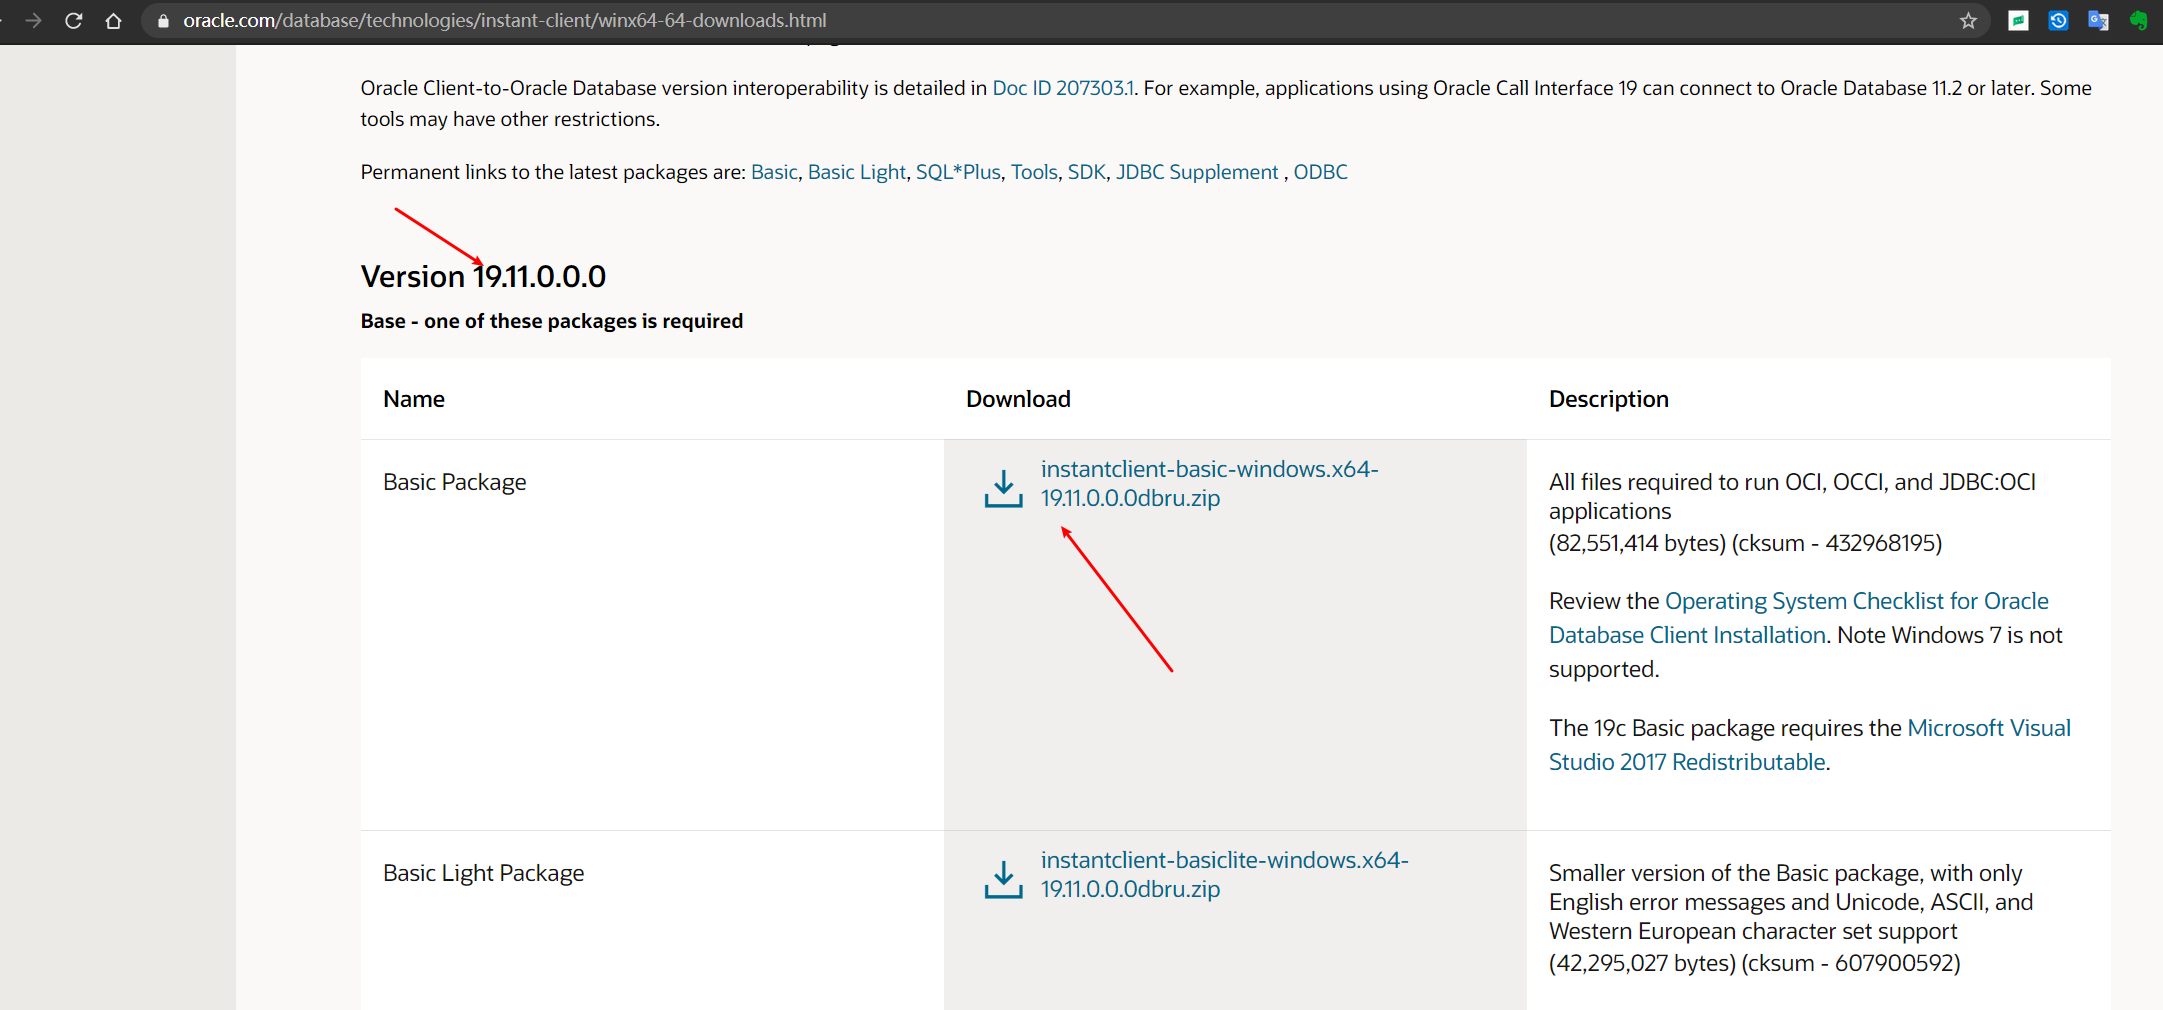Click the Version 19.11.0.0.0 heading
This screenshot has width=2163, height=1010.
(483, 276)
